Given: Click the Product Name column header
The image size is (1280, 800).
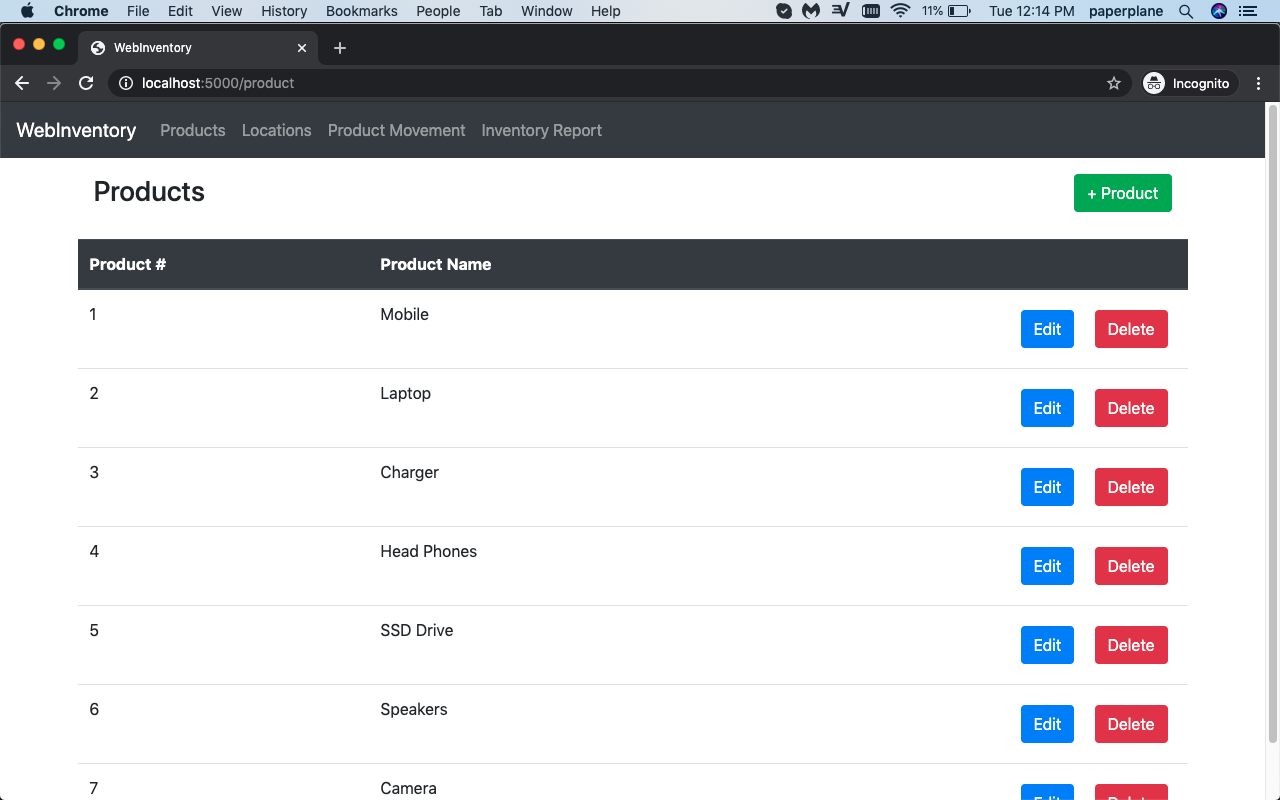Looking at the screenshot, I should pyautogui.click(x=436, y=264).
